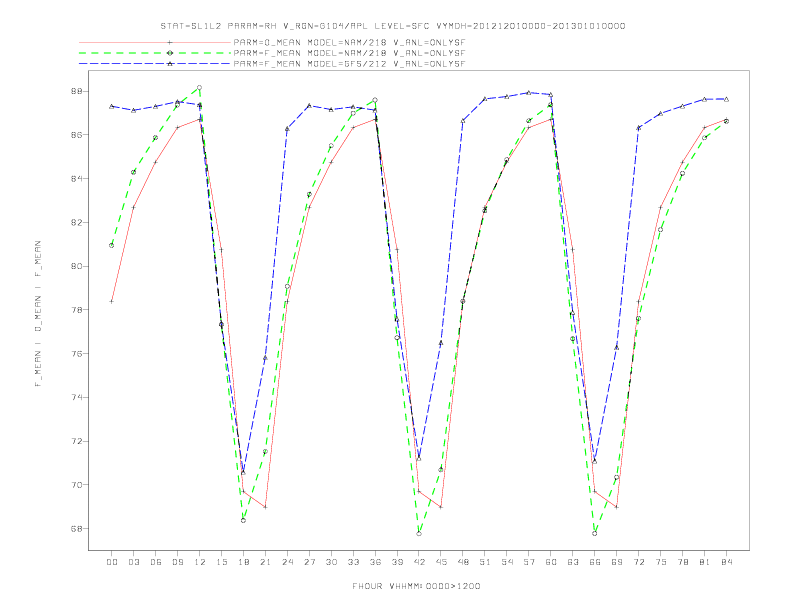Click x-axis tick label 75
This screenshot has height=612, width=792.
click(x=661, y=562)
